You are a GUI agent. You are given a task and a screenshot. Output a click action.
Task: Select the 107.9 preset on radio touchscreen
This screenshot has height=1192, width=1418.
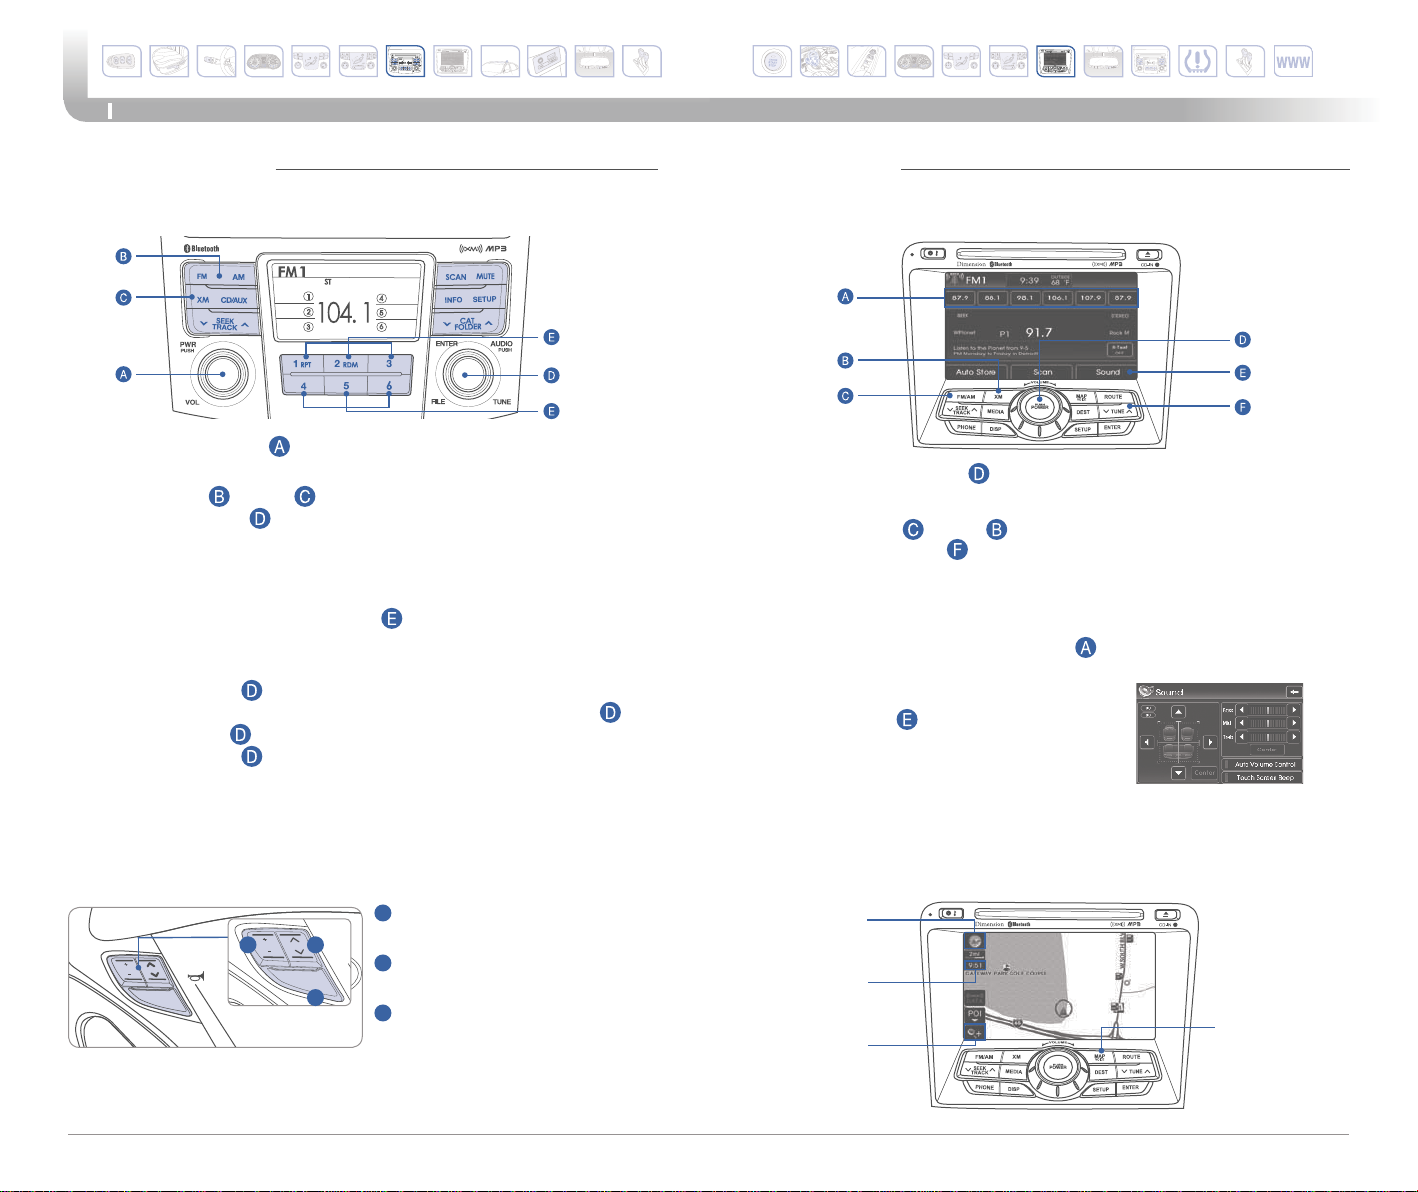tap(1091, 298)
